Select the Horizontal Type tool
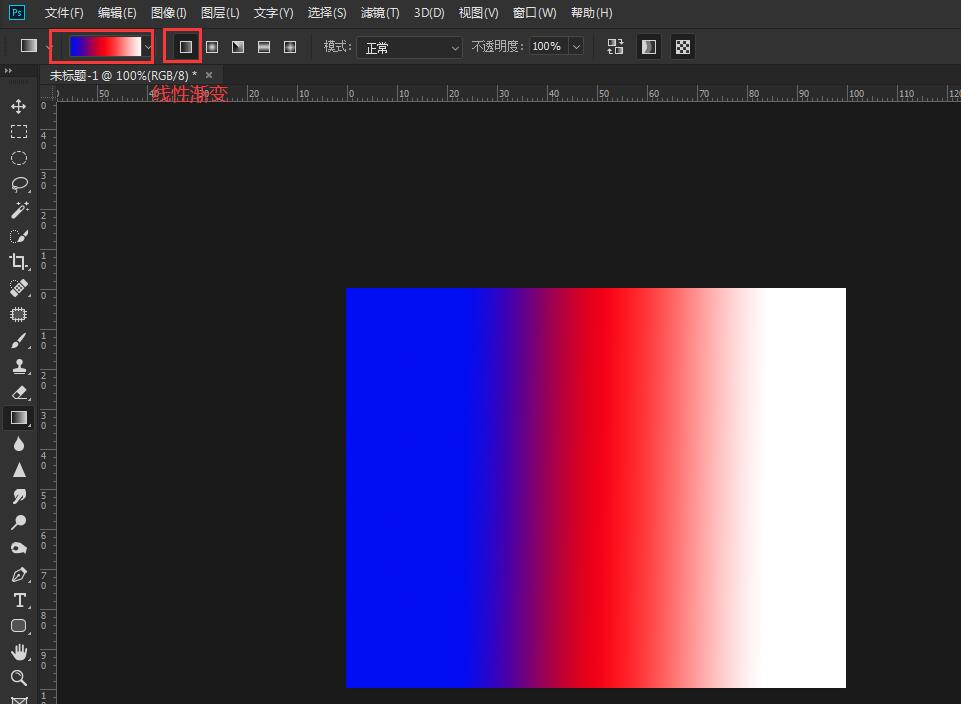Screen dimensions: 961x704 tap(18, 600)
